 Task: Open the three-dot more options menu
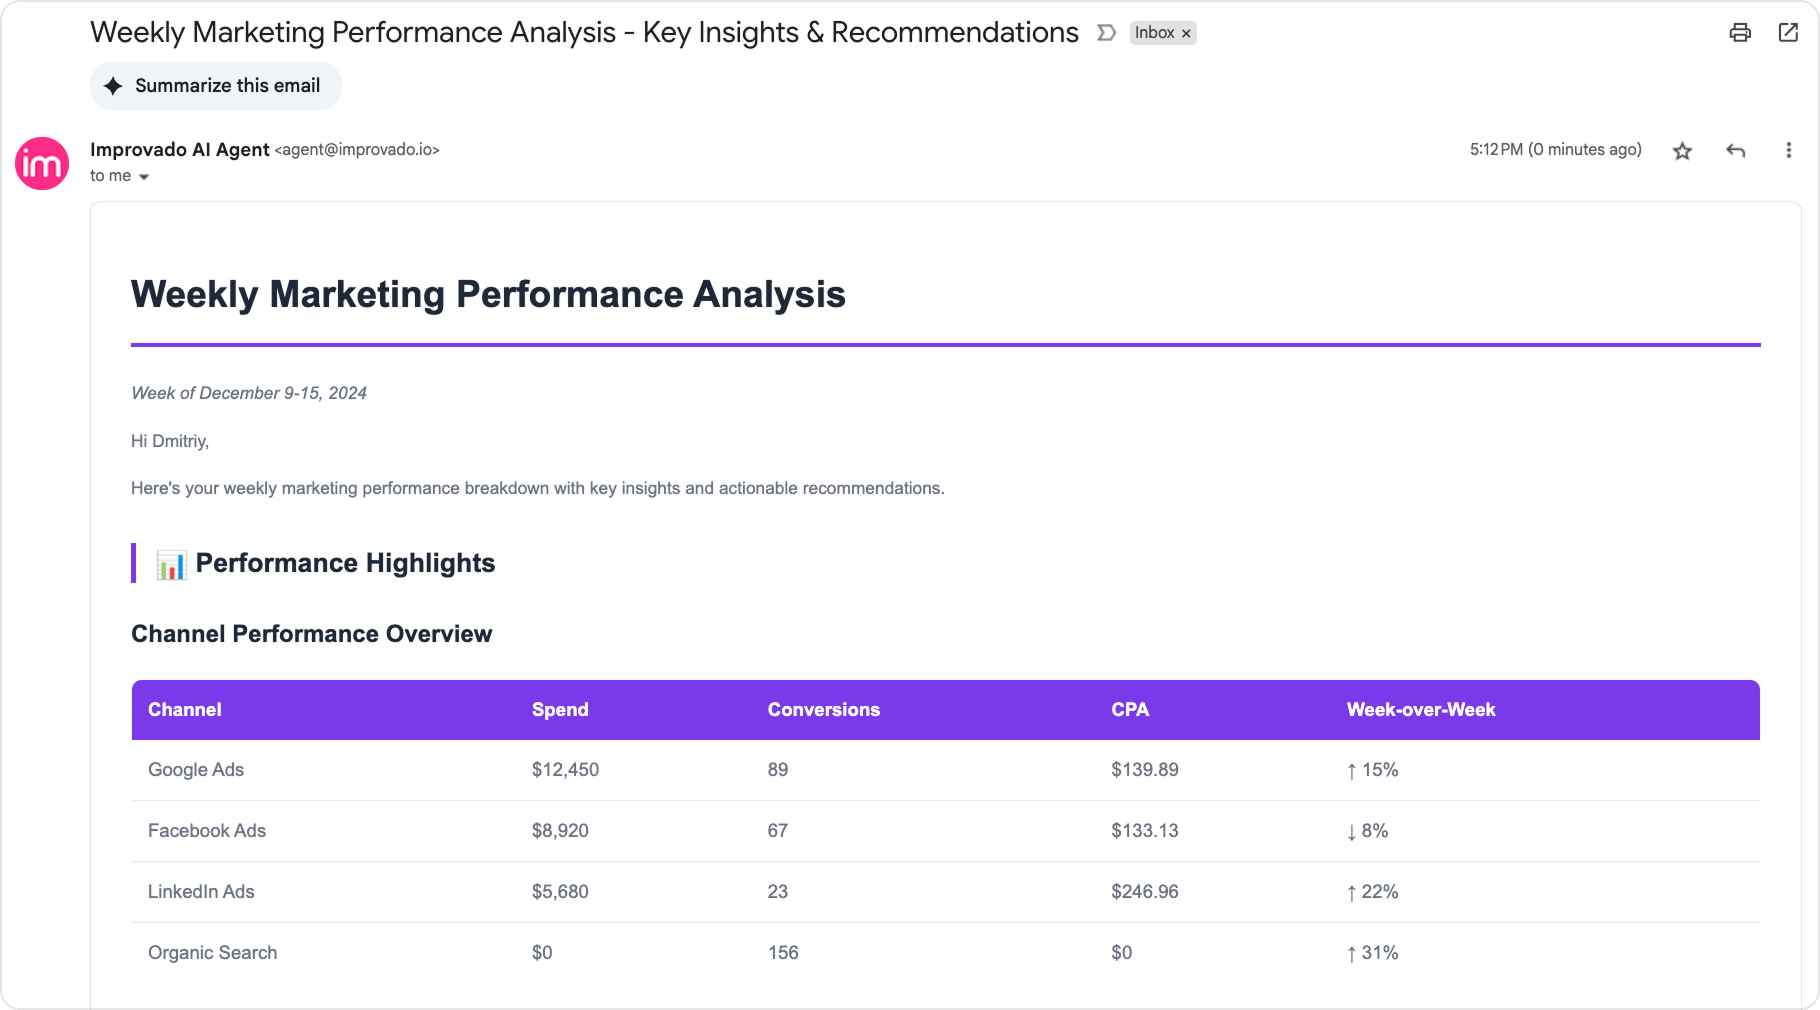coord(1788,151)
